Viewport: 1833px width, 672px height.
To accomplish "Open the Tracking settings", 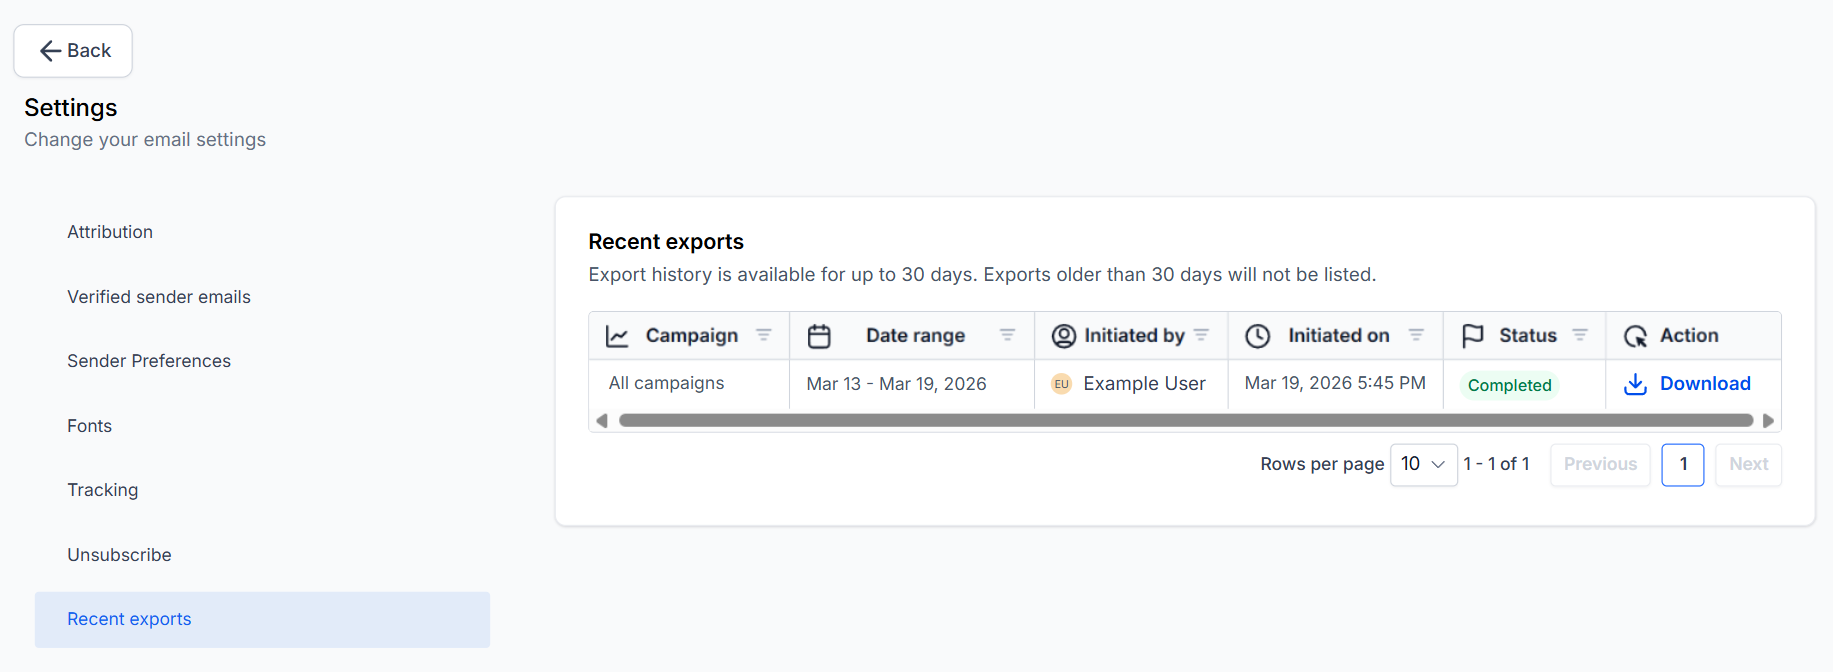I will click(103, 490).
